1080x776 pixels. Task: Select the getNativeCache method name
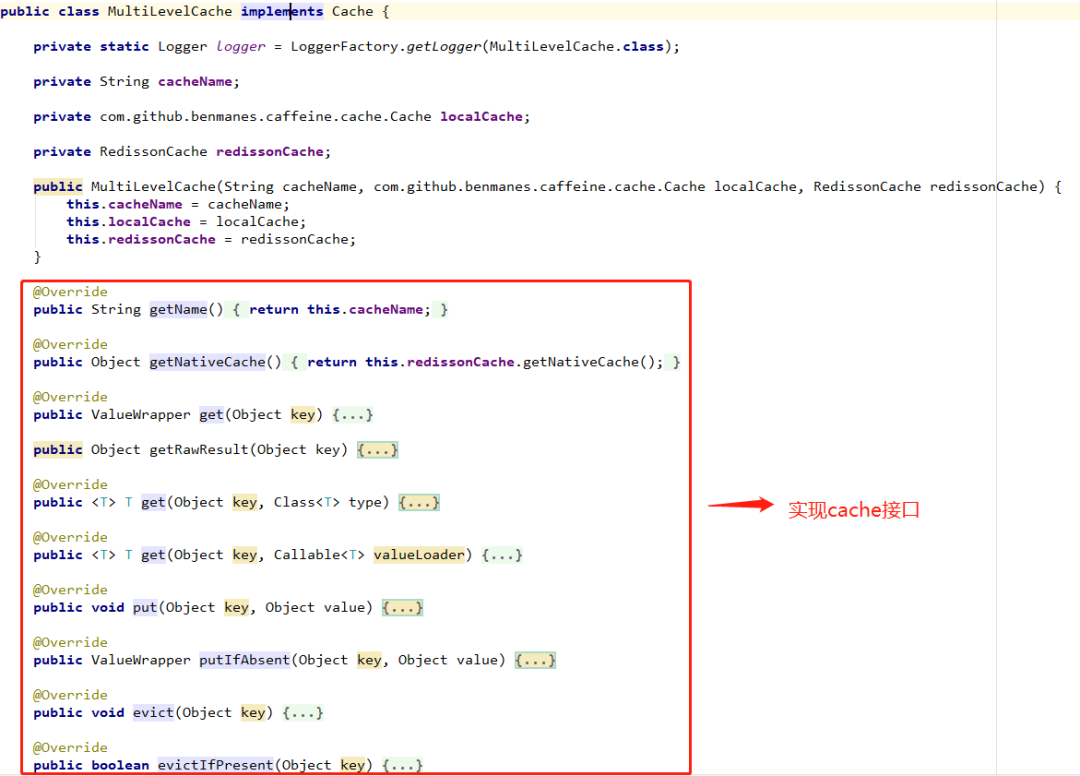pos(207,361)
